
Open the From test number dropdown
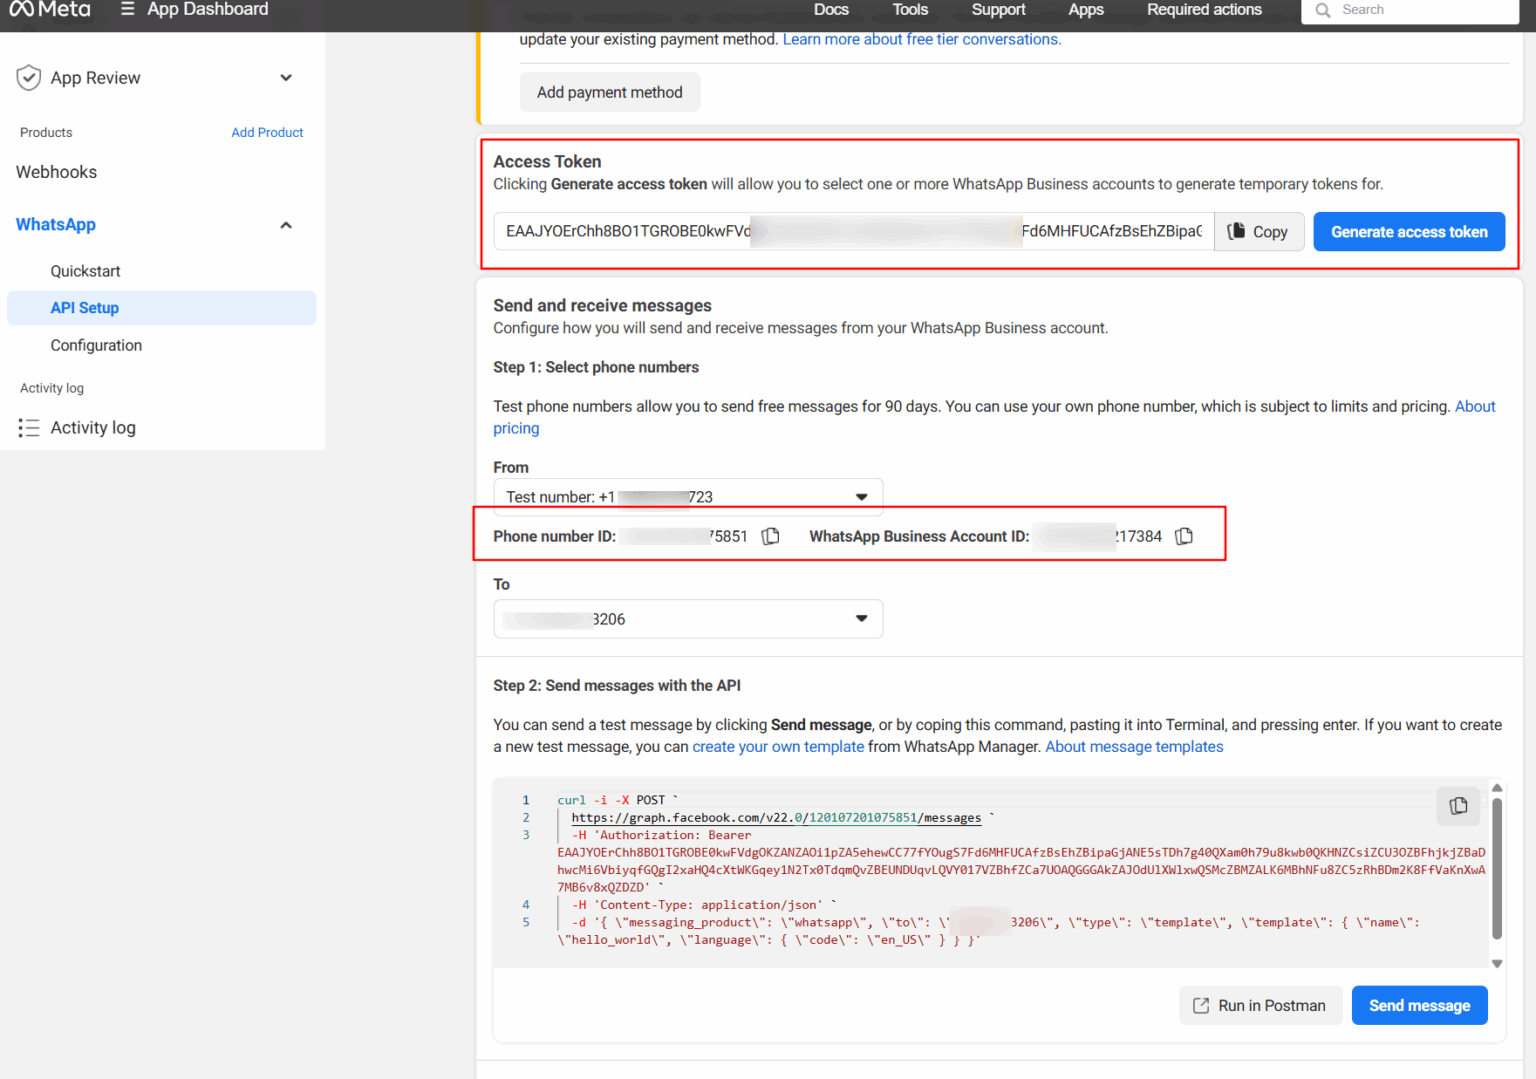(x=861, y=496)
